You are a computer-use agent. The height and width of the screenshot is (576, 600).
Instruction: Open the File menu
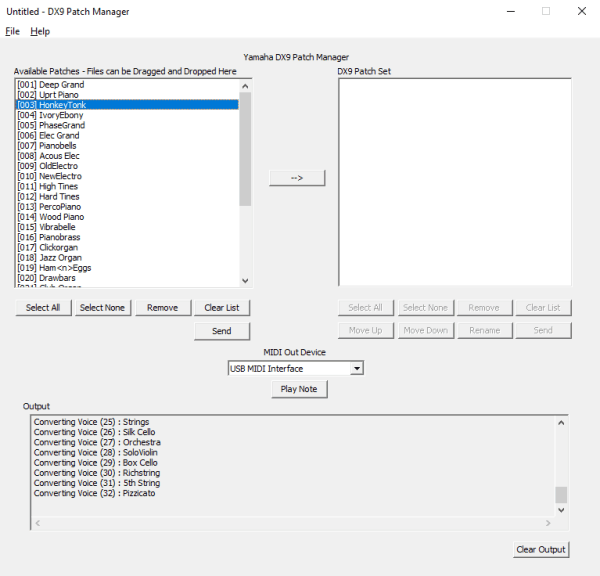pos(12,31)
